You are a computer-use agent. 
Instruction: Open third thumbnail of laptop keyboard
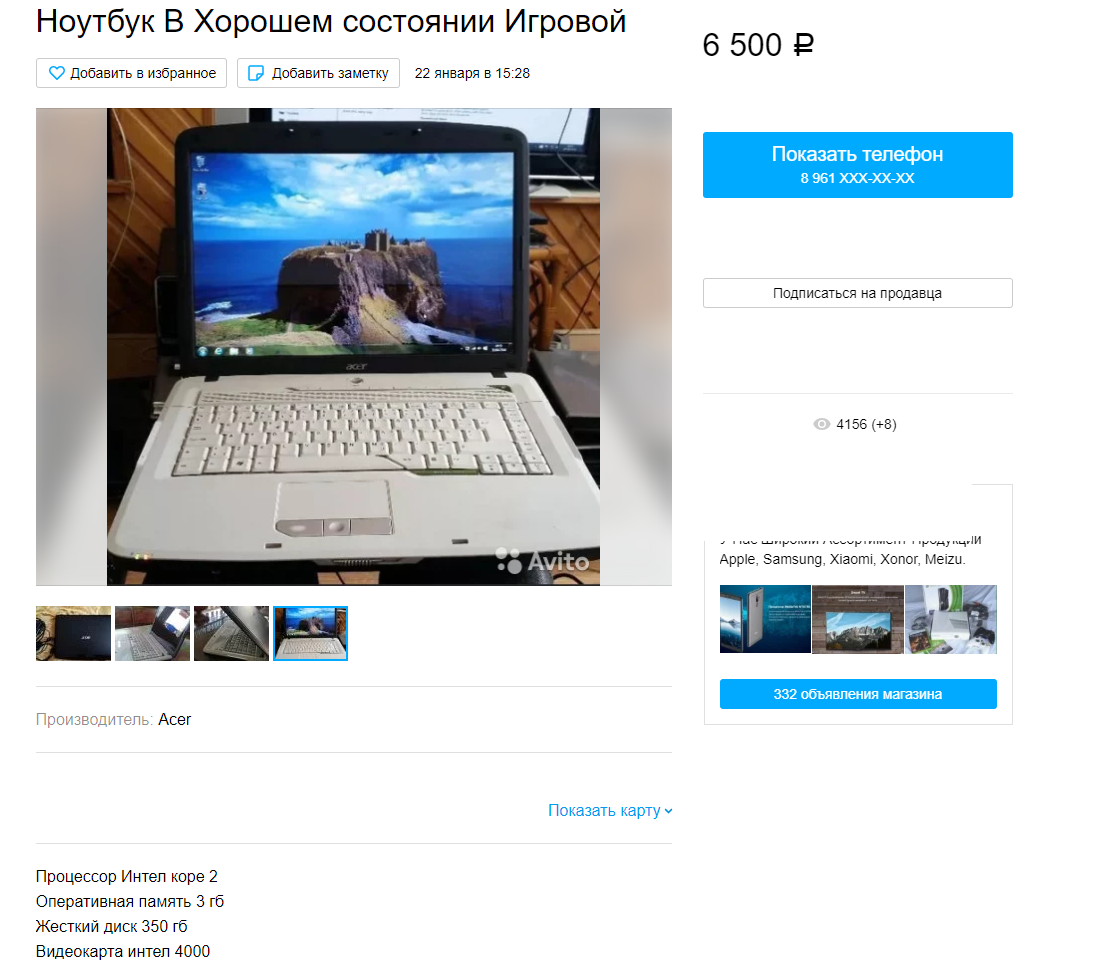[232, 634]
